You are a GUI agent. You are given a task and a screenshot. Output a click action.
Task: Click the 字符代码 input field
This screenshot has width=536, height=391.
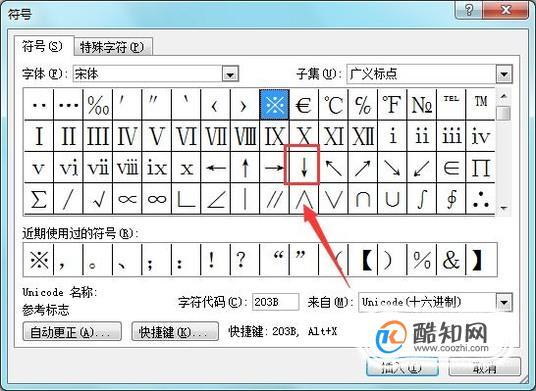276,302
